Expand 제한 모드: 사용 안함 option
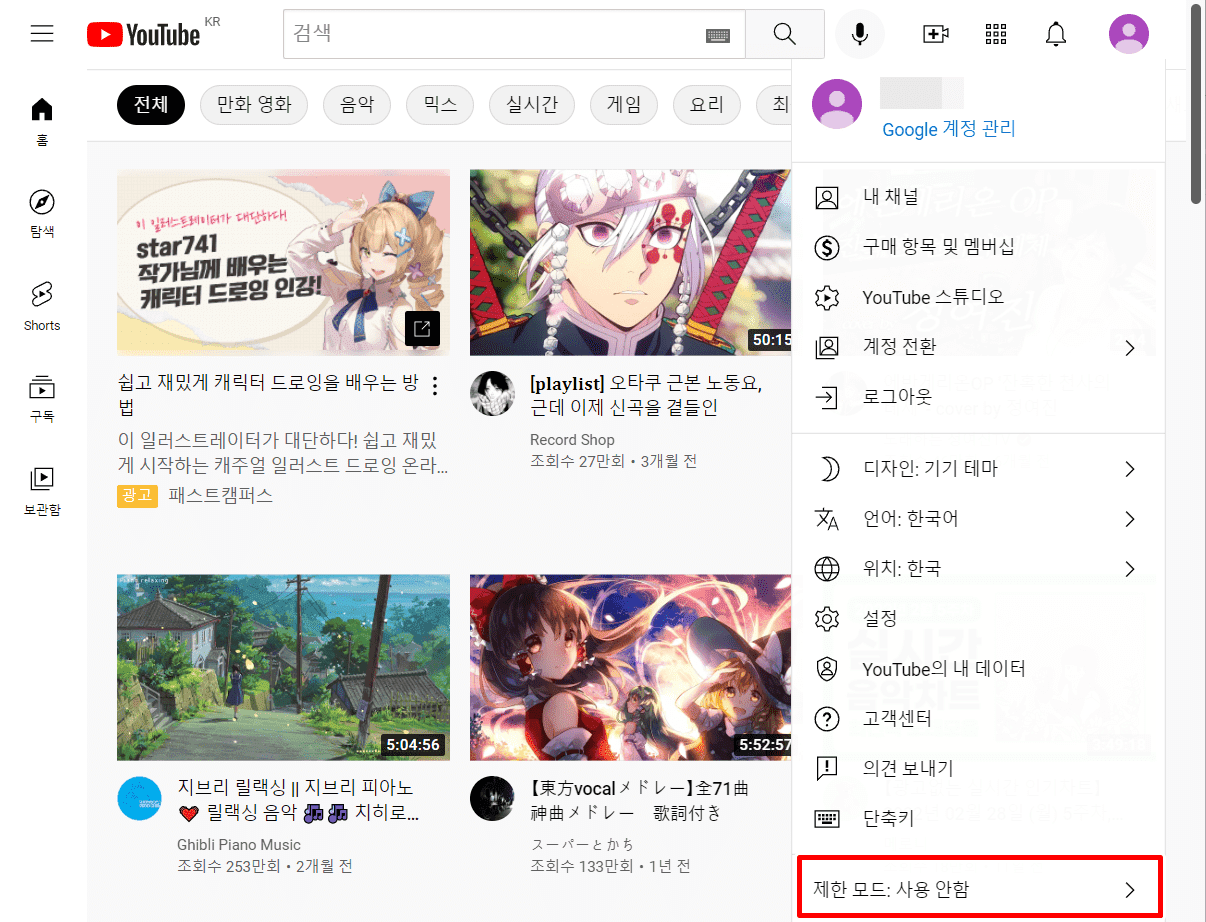The height and width of the screenshot is (922, 1206). [978, 889]
